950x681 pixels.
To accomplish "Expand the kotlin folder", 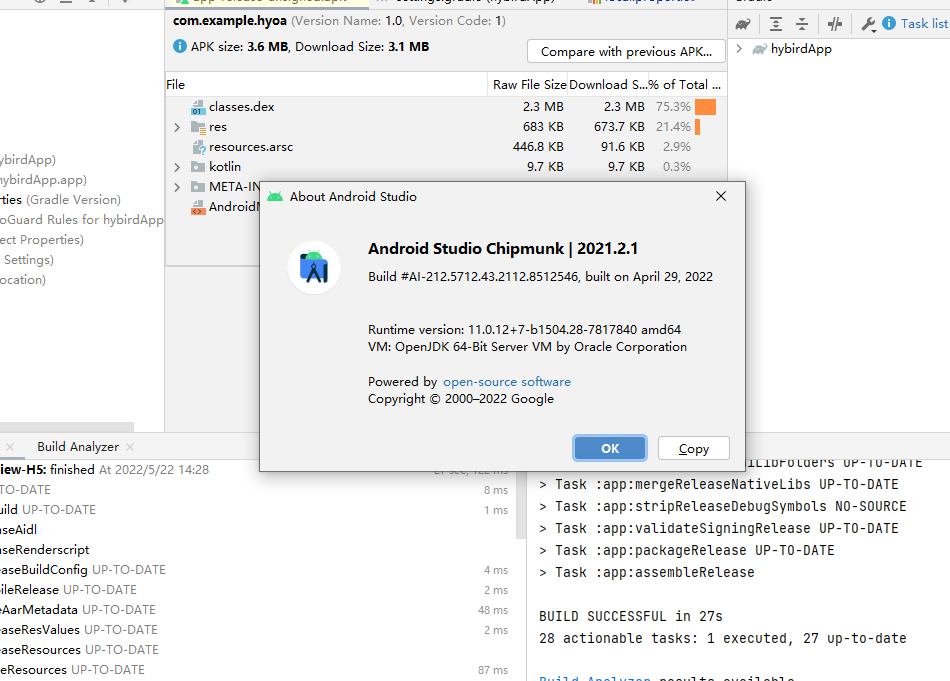I will tap(177, 167).
